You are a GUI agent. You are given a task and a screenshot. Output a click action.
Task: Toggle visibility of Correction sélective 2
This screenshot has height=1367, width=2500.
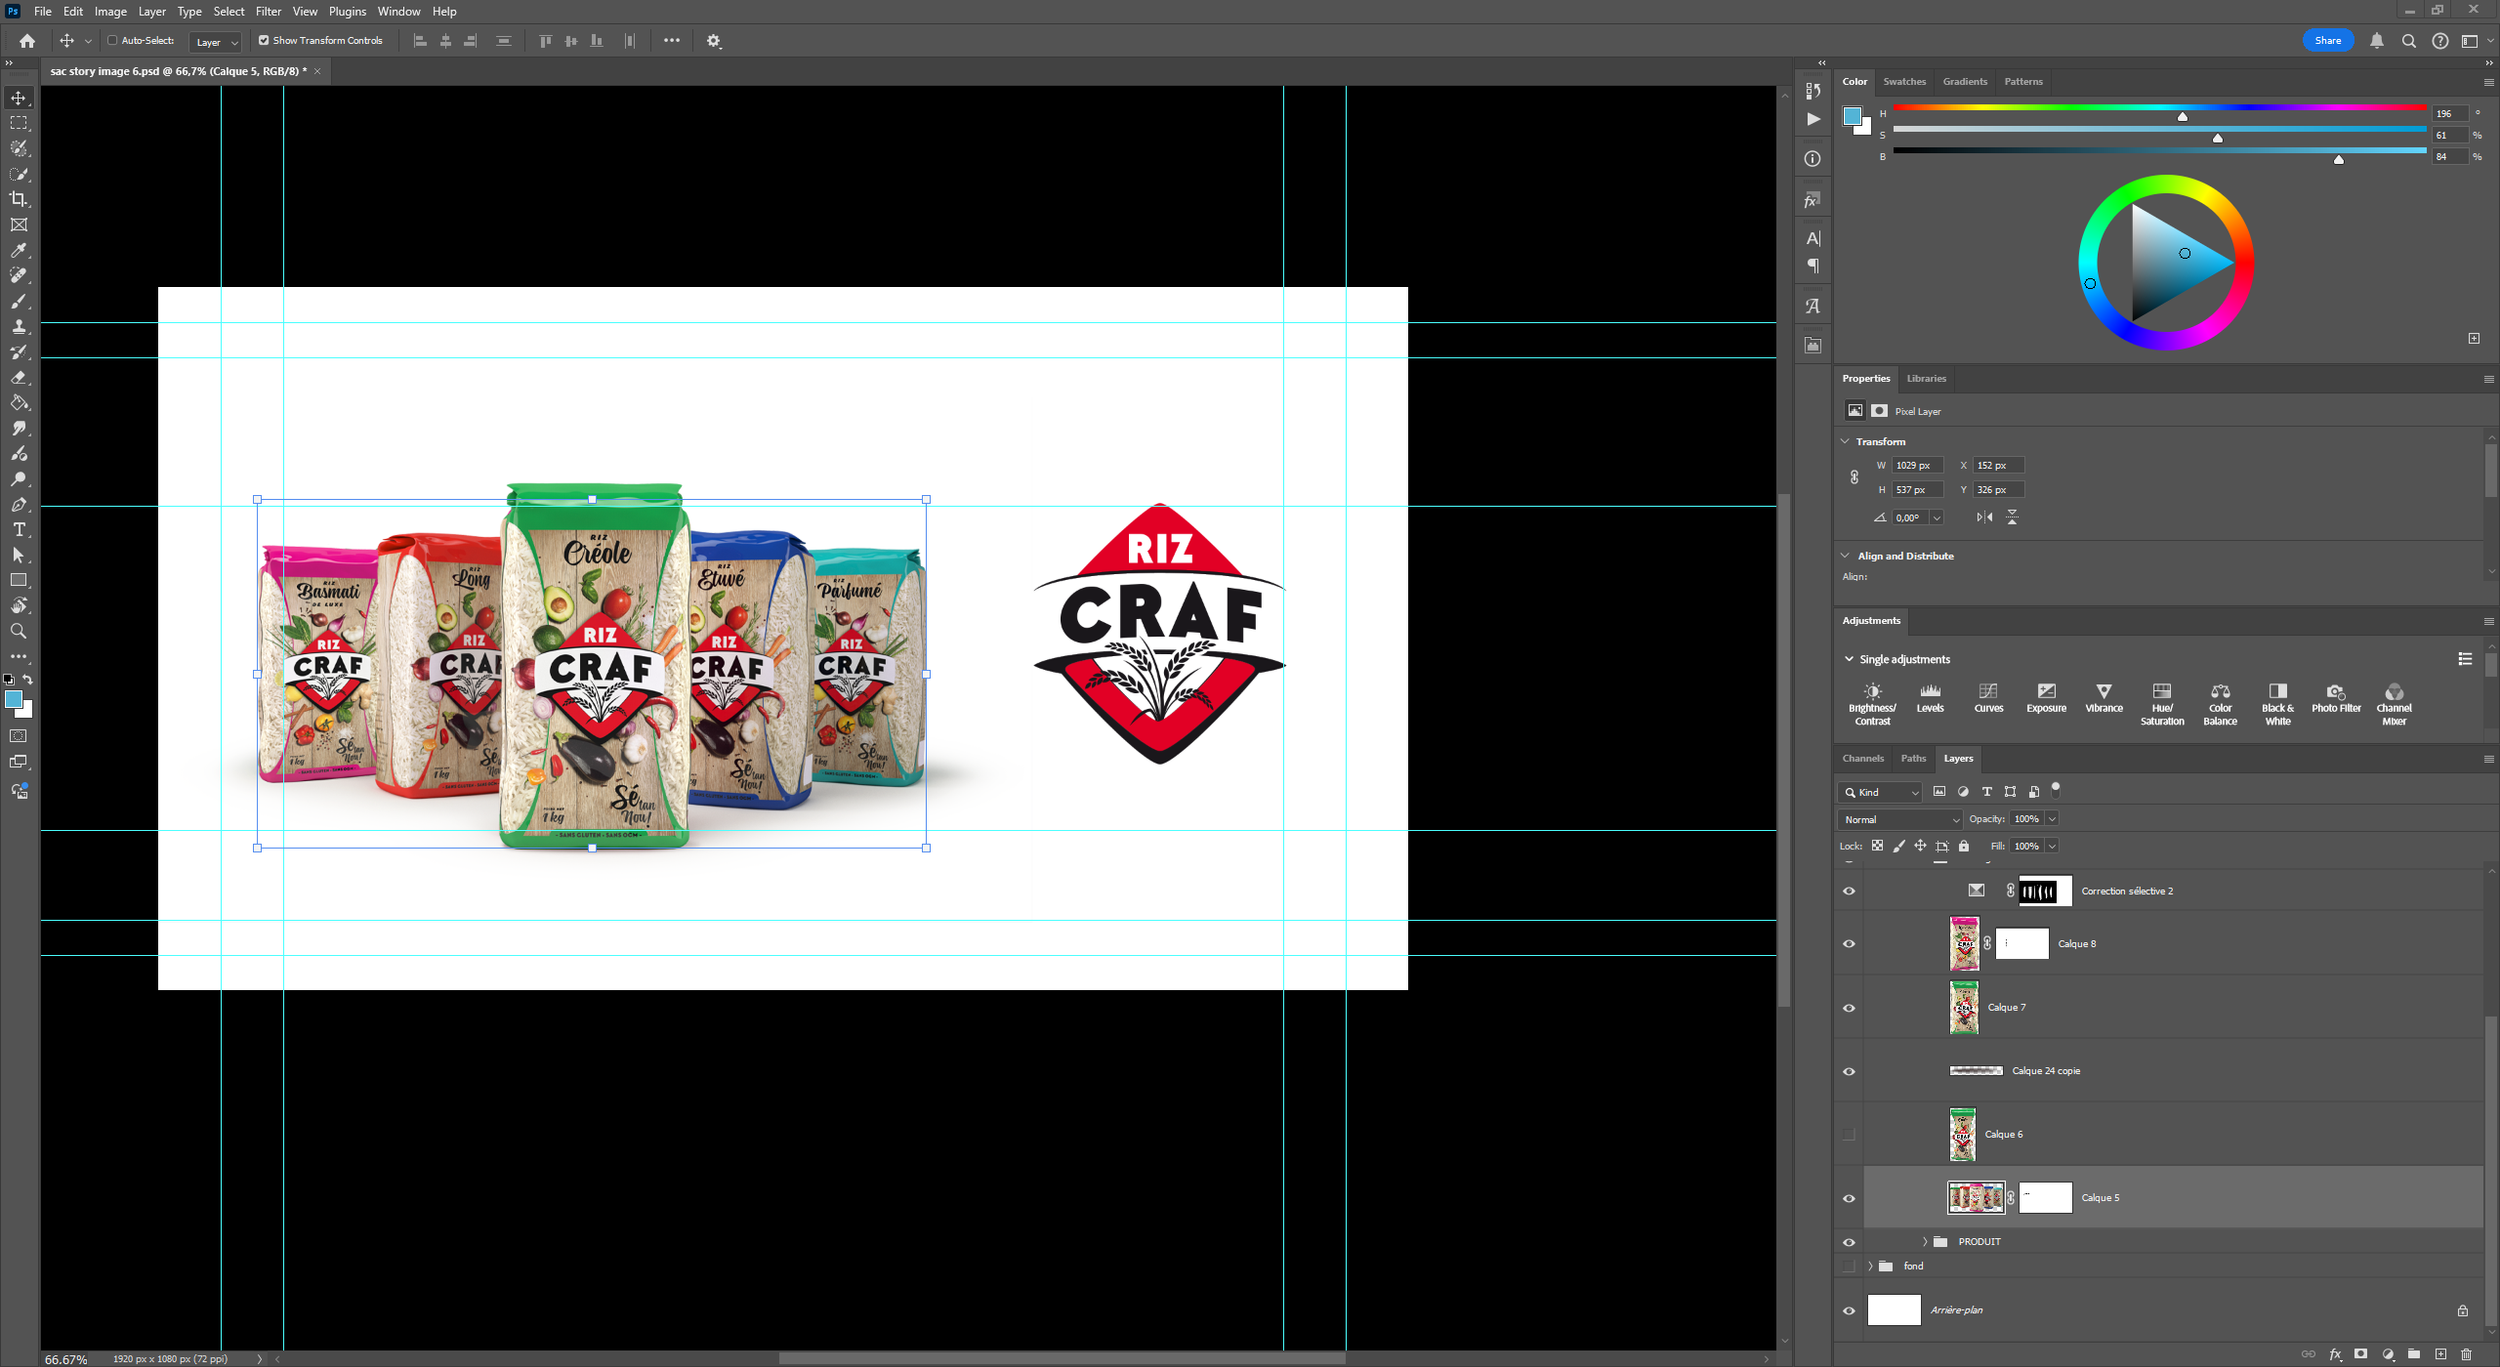(x=1849, y=891)
